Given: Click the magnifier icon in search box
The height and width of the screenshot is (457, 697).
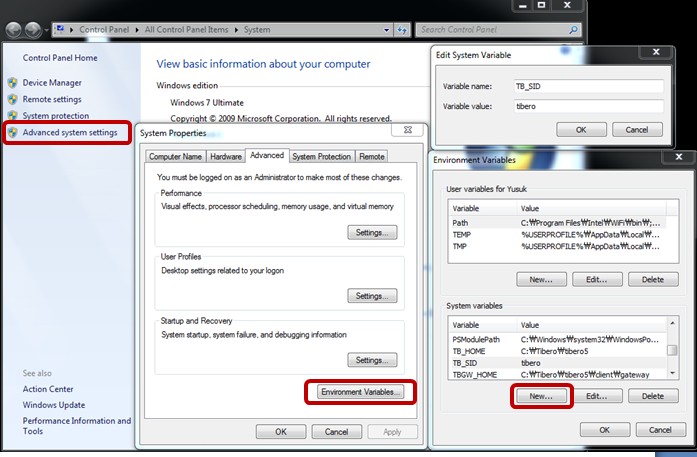Looking at the screenshot, I should [x=573, y=30].
